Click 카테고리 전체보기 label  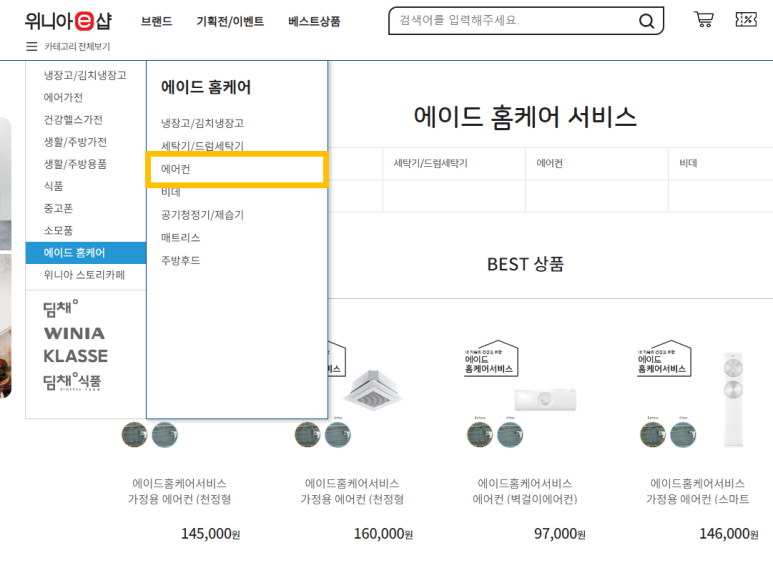click(77, 46)
